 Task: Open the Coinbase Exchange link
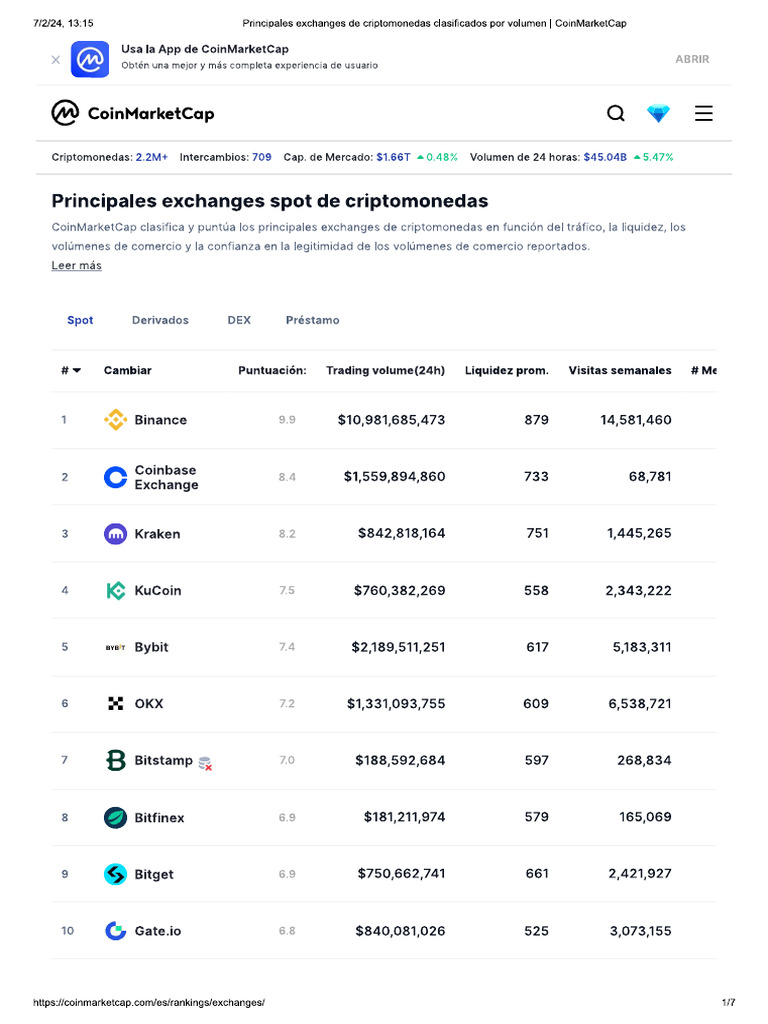point(166,477)
